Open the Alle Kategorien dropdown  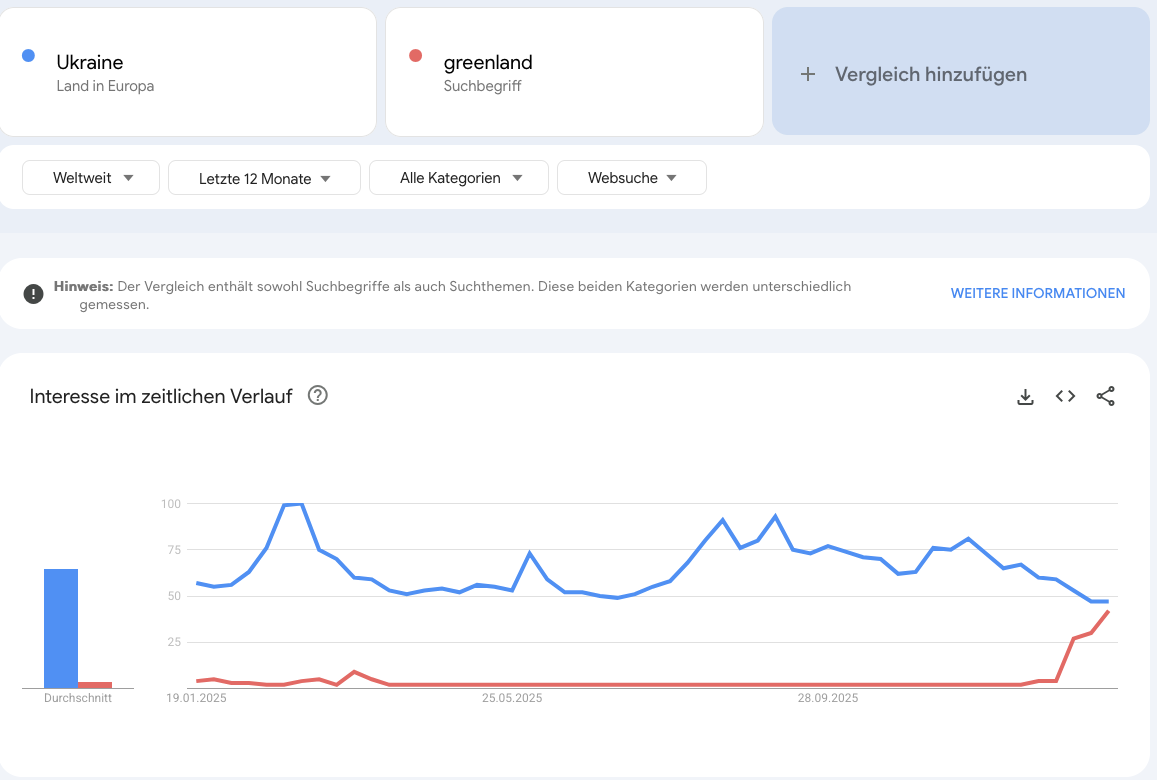(459, 178)
